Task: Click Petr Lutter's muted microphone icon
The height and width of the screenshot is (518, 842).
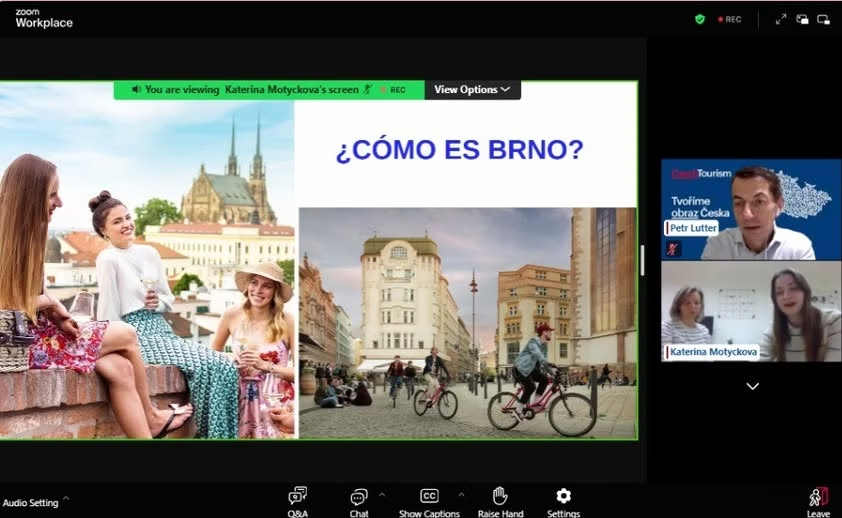Action: pos(672,249)
